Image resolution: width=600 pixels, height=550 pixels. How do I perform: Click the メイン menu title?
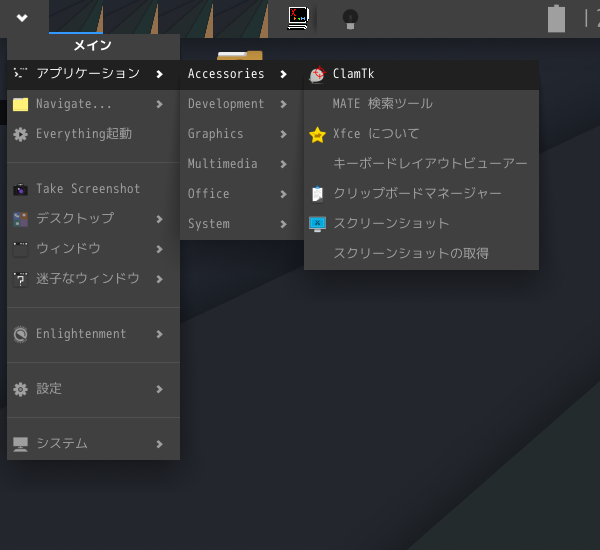[93, 46]
